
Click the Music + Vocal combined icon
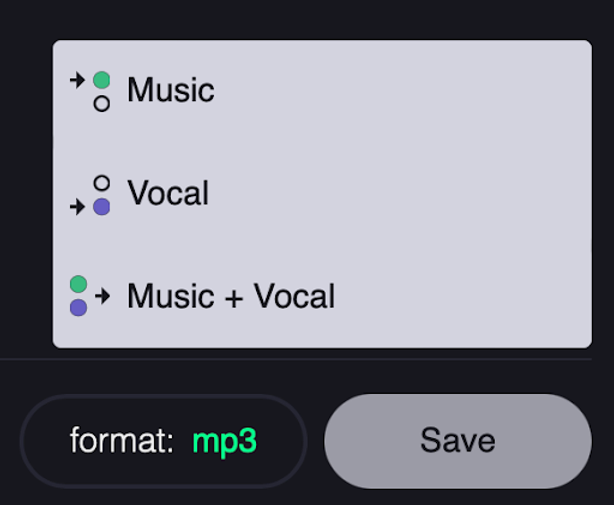(x=89, y=296)
